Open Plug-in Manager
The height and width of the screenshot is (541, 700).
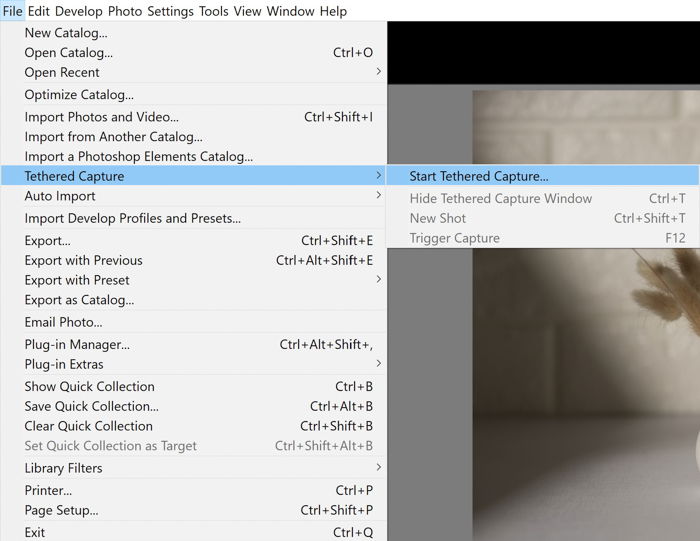click(77, 344)
